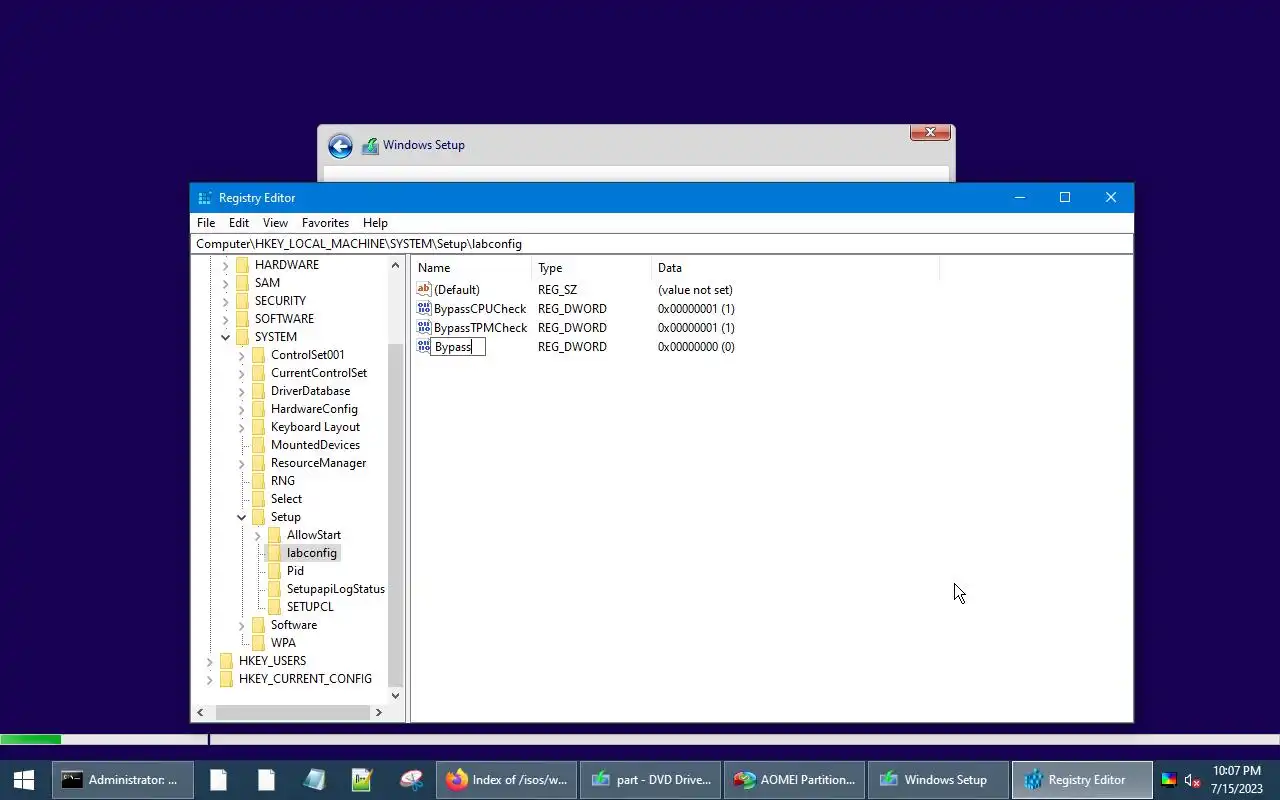Open the Help menu

tap(375, 223)
